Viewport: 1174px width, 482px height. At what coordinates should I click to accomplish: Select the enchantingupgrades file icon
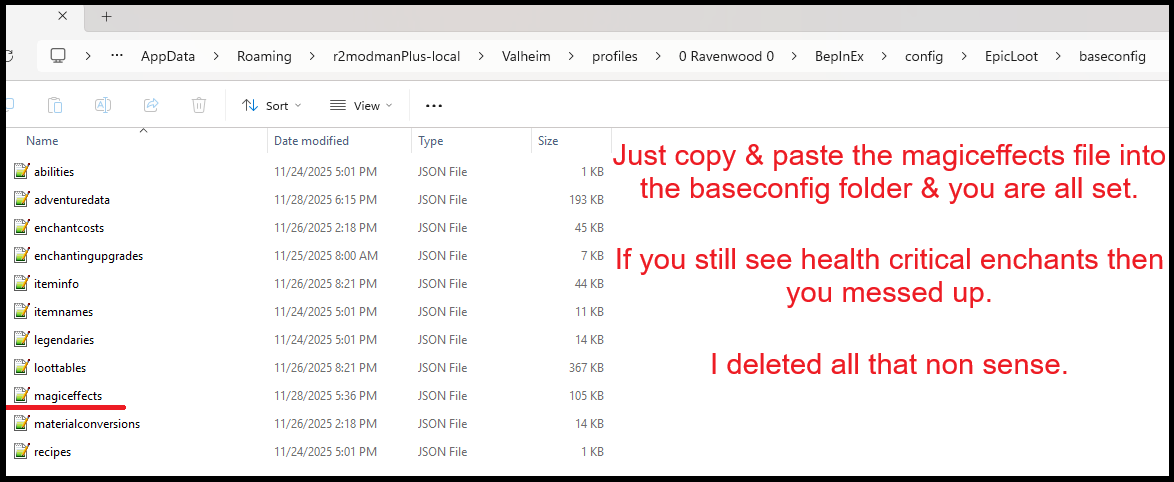21,255
